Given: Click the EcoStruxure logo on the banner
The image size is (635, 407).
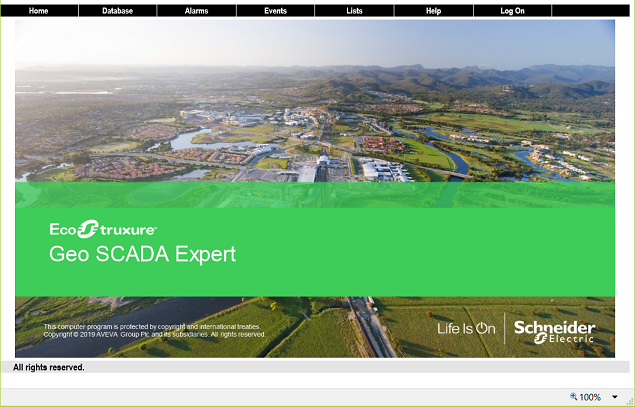Looking at the screenshot, I should [103, 229].
